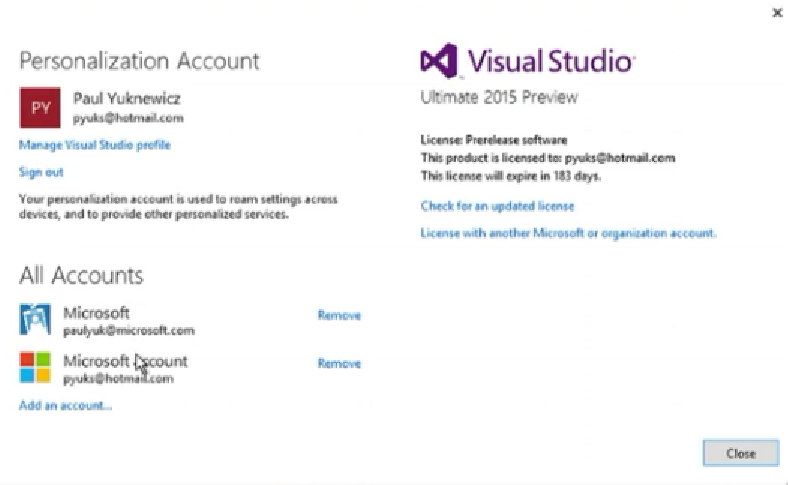Click License: Prerelease software text
This screenshot has height=485, width=788.
pos(494,140)
